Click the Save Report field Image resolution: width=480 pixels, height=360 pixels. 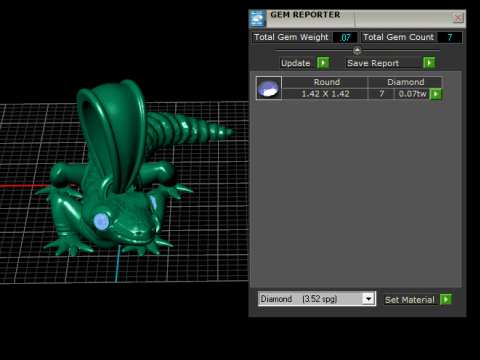(x=384, y=63)
